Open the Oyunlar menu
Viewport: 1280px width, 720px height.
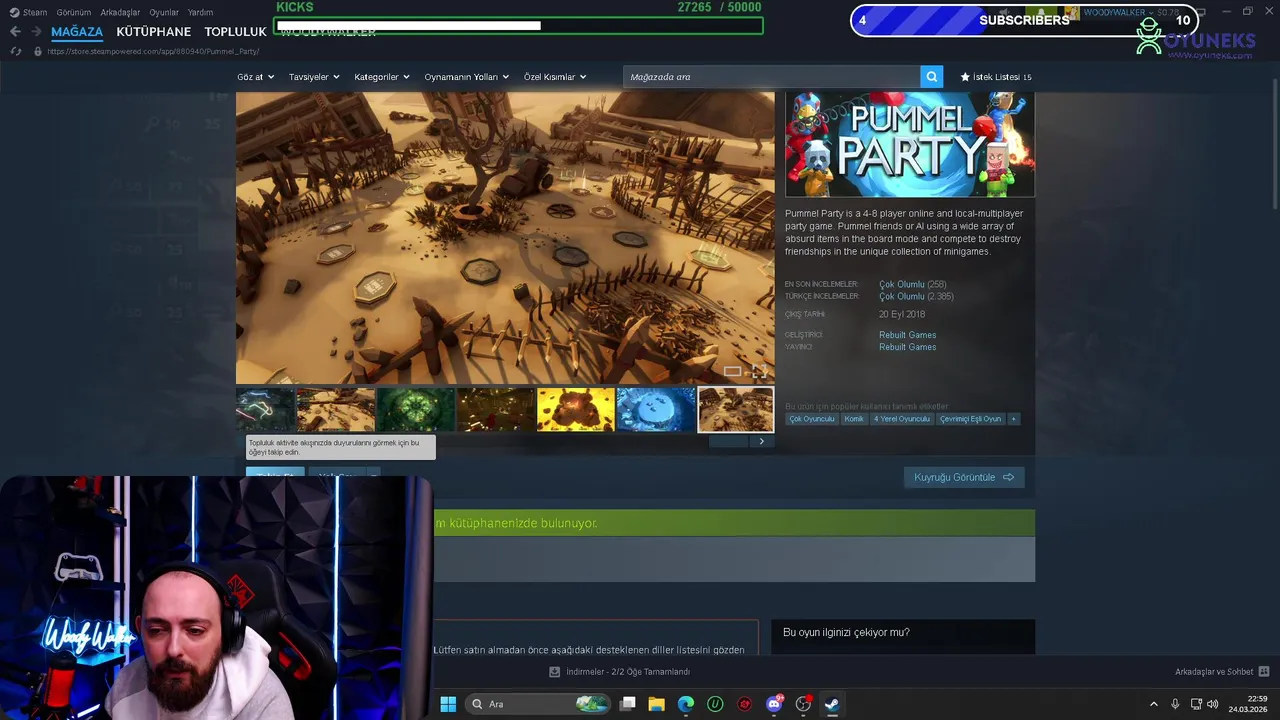(x=164, y=13)
